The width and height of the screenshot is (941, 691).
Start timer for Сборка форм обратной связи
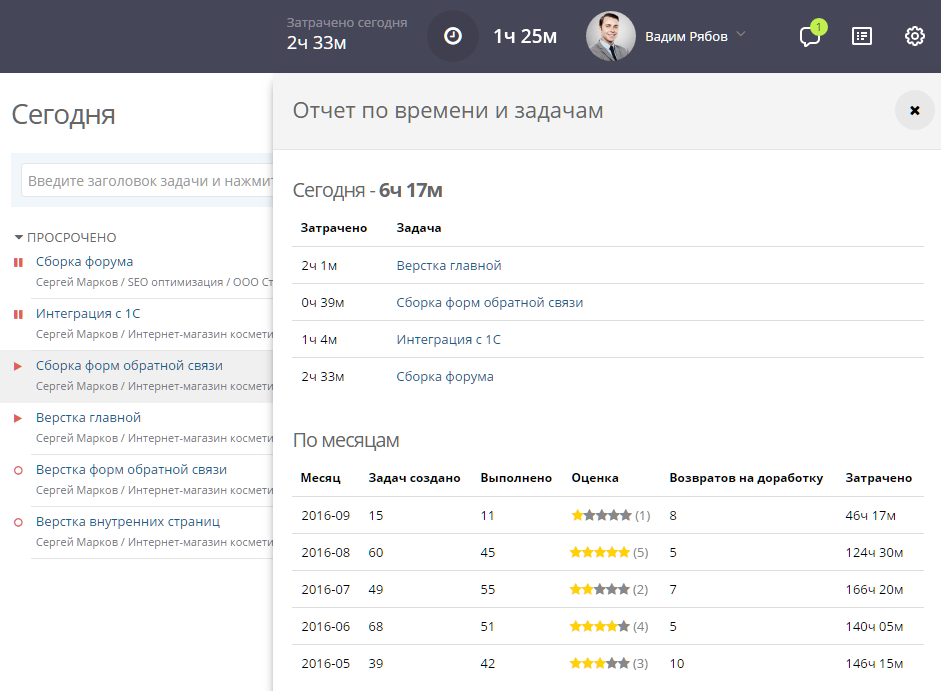tap(18, 366)
